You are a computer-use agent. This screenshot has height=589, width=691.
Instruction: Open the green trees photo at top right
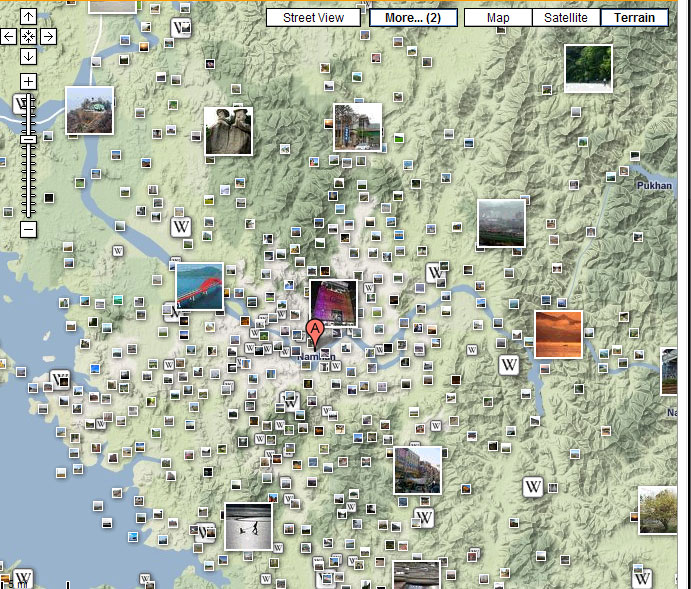click(588, 68)
